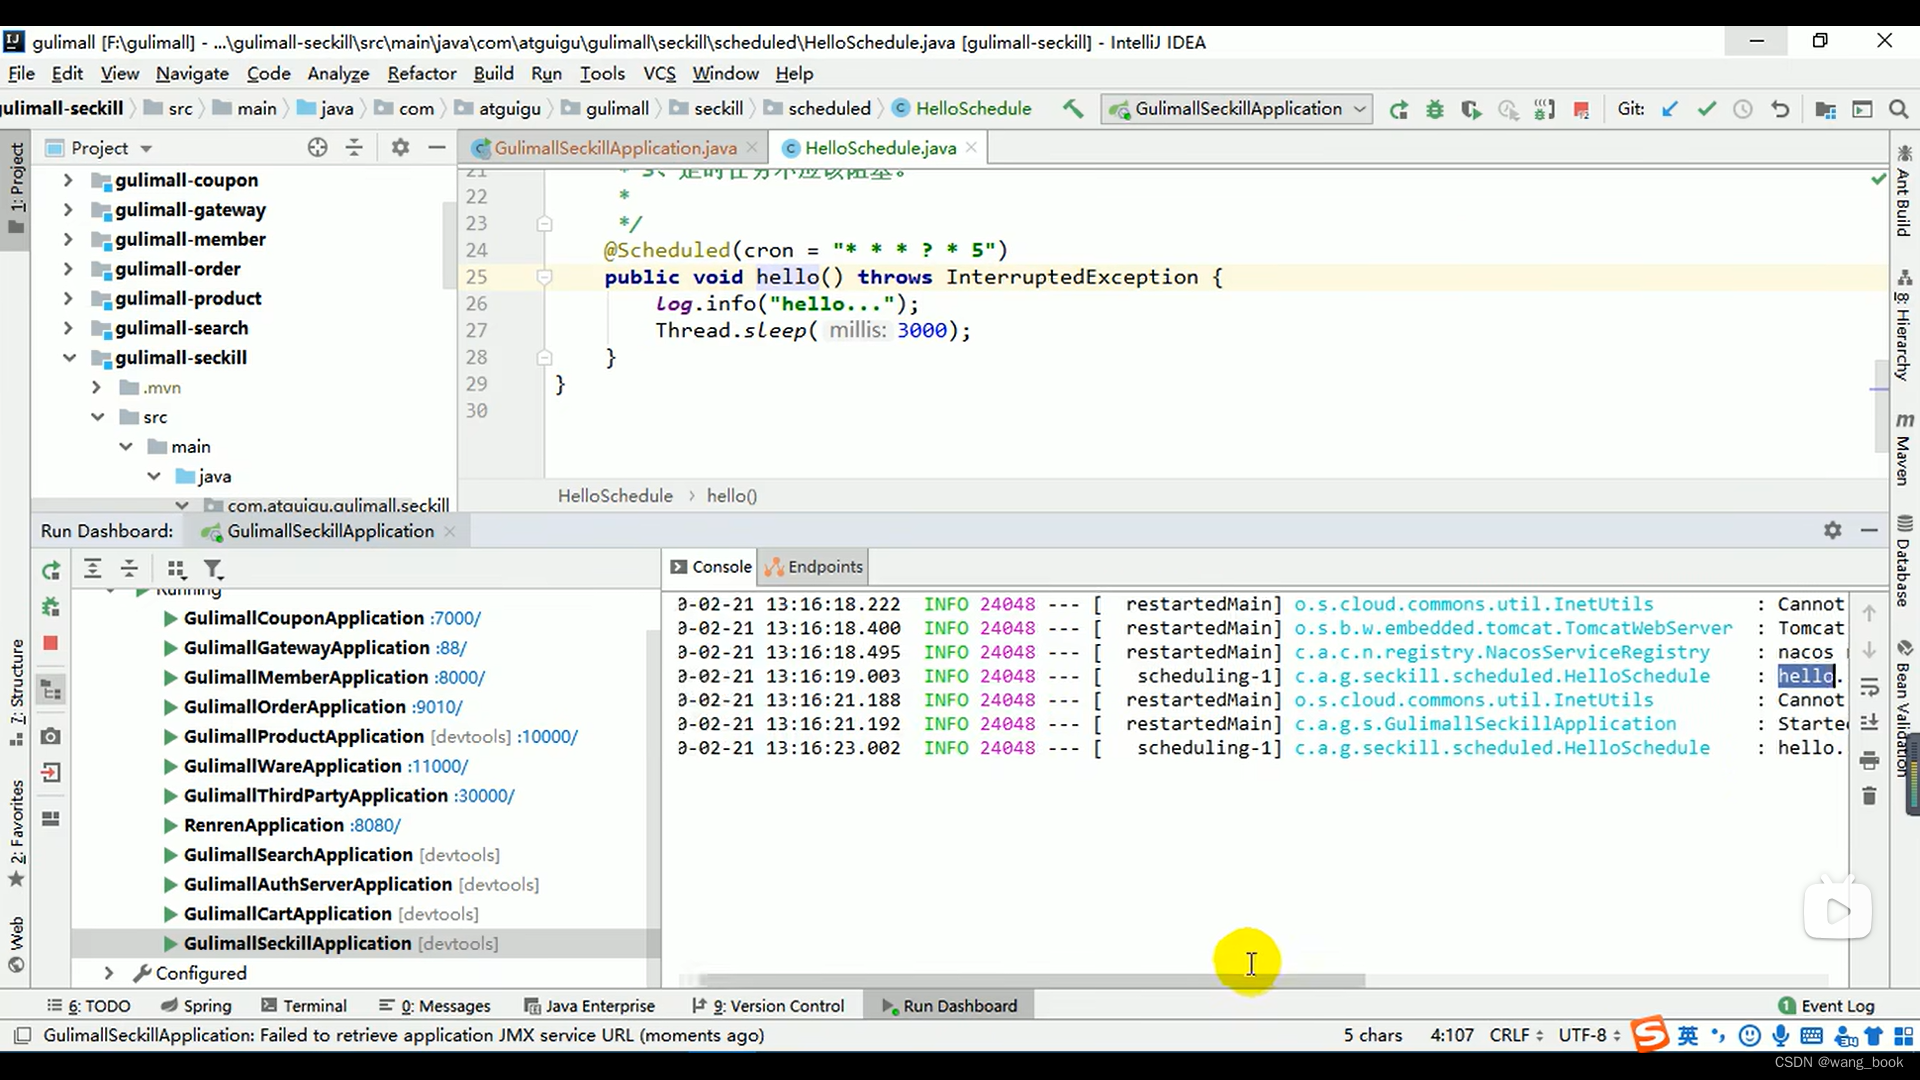This screenshot has width=1920, height=1080.
Task: Open Spring tool window
Action: 196,1006
